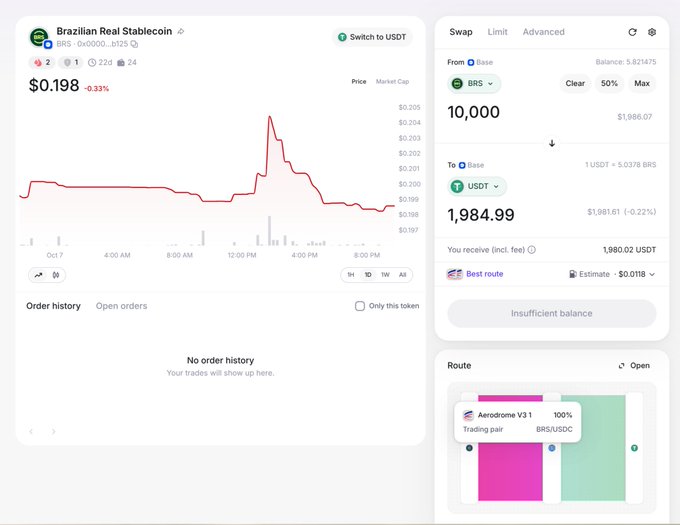Open the USDT token selector dropdown
This screenshot has width=680, height=525.
click(477, 186)
